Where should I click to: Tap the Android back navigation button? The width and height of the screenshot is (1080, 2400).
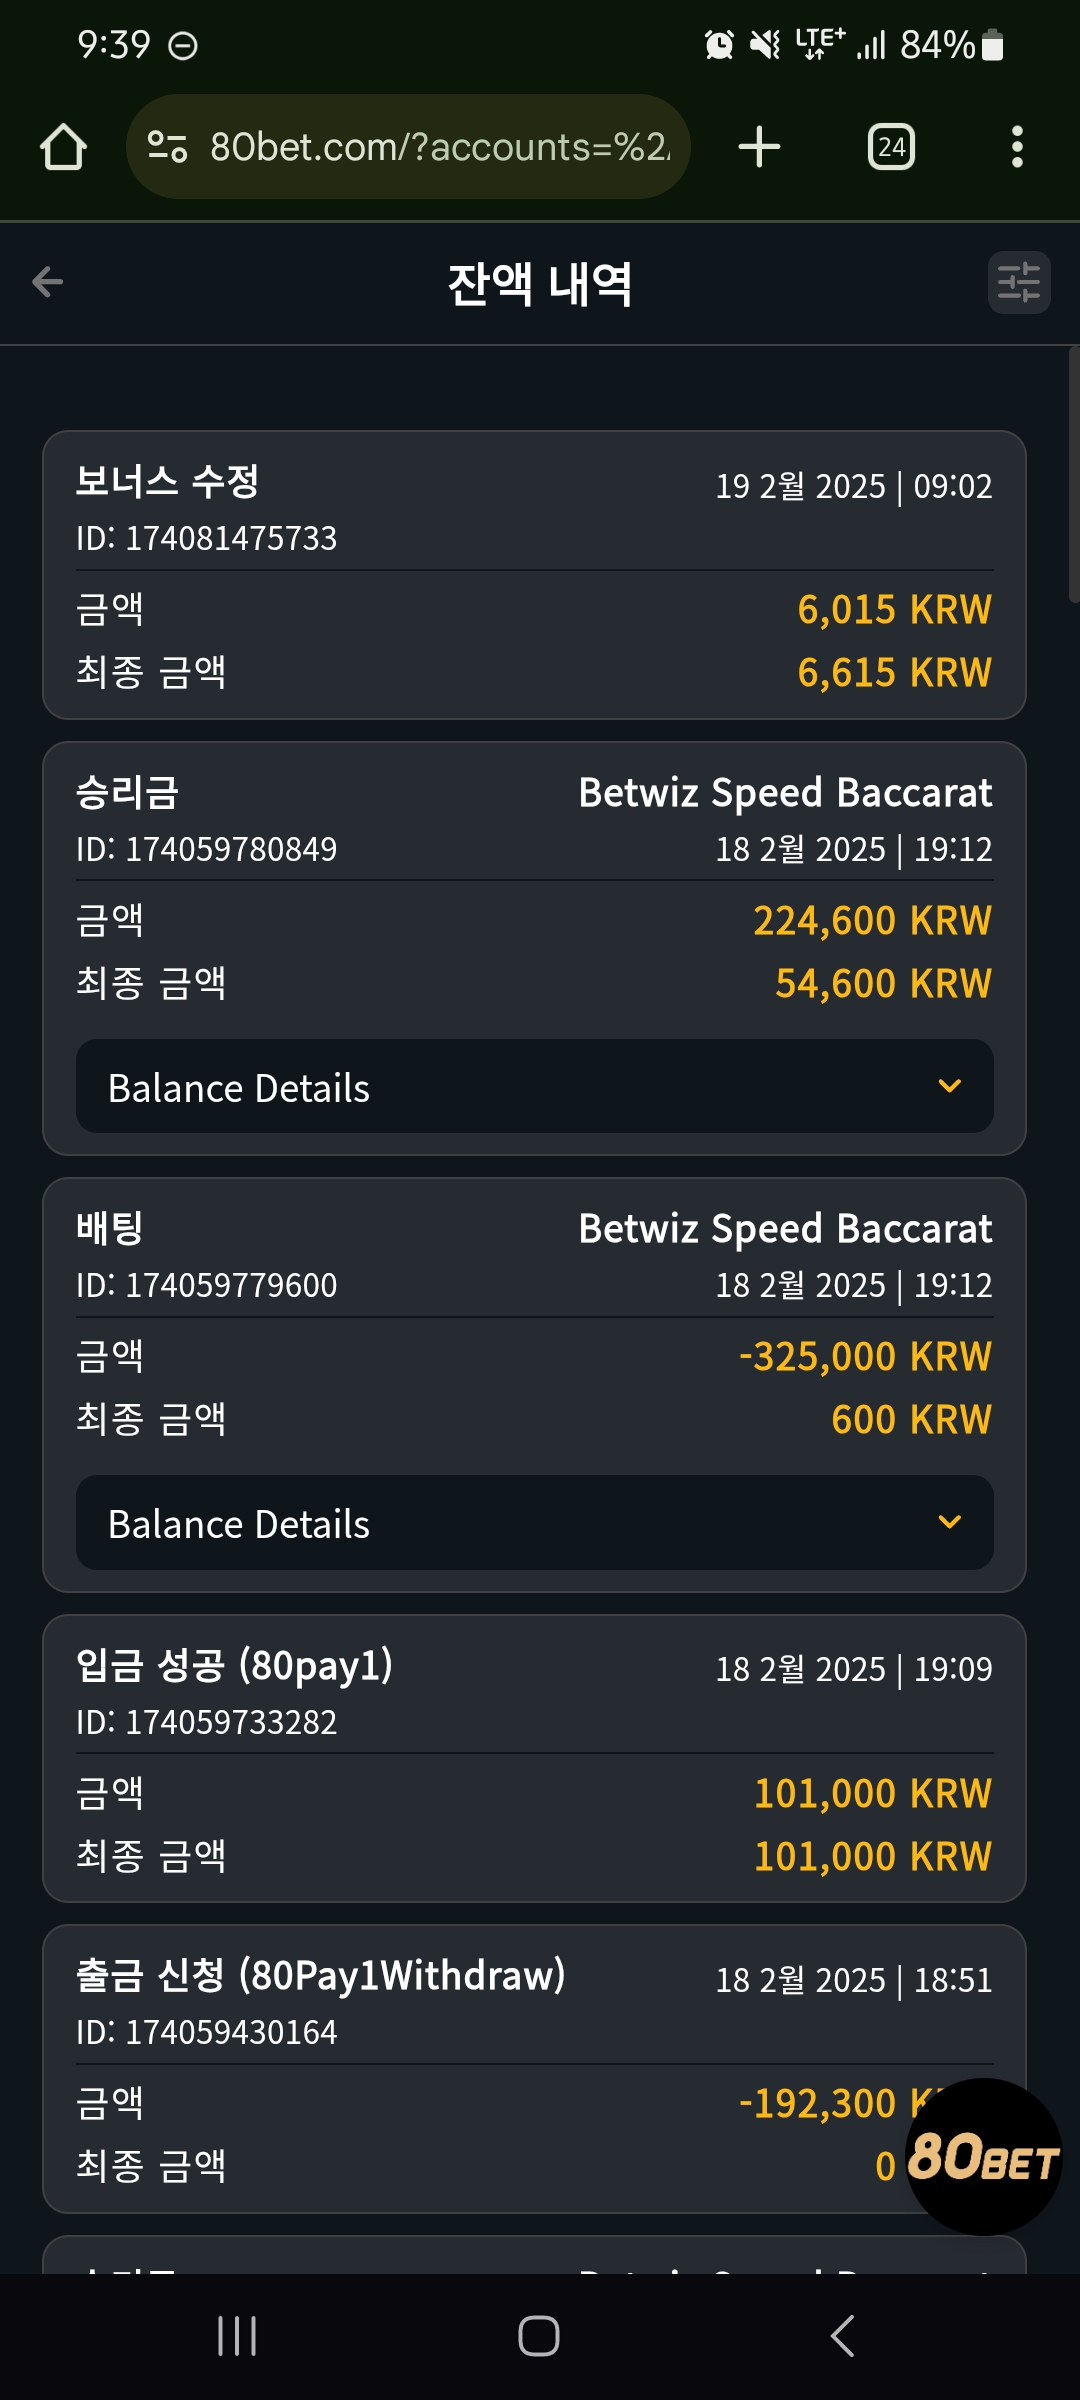pyautogui.click(x=843, y=2336)
